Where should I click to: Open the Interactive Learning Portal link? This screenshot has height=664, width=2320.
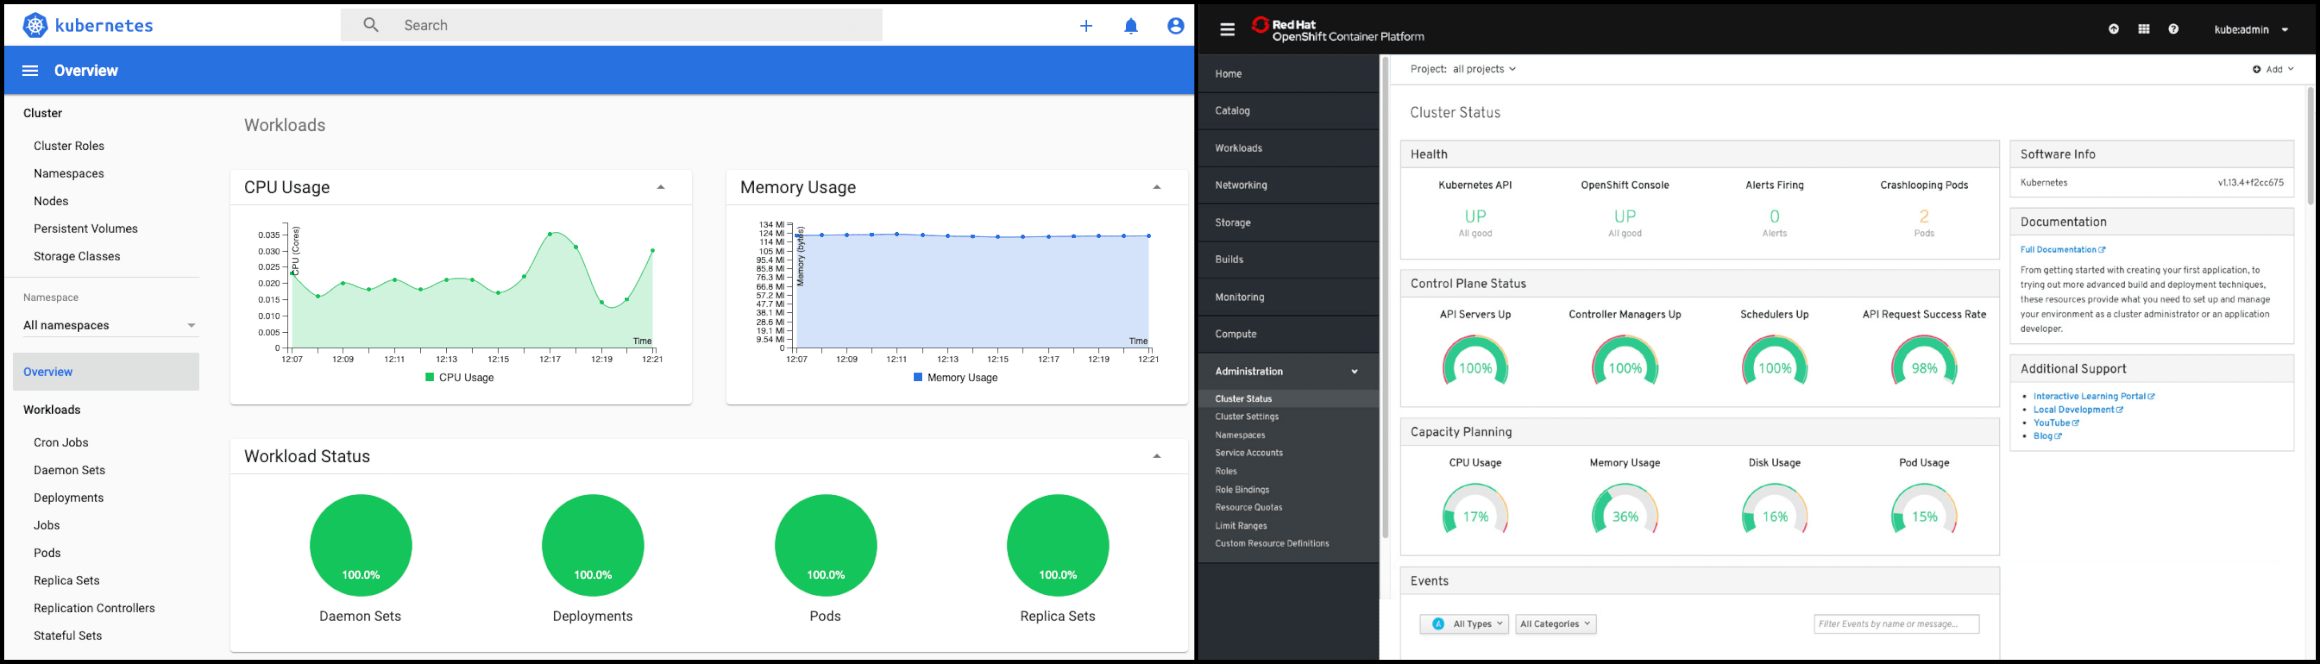[x=2092, y=396]
